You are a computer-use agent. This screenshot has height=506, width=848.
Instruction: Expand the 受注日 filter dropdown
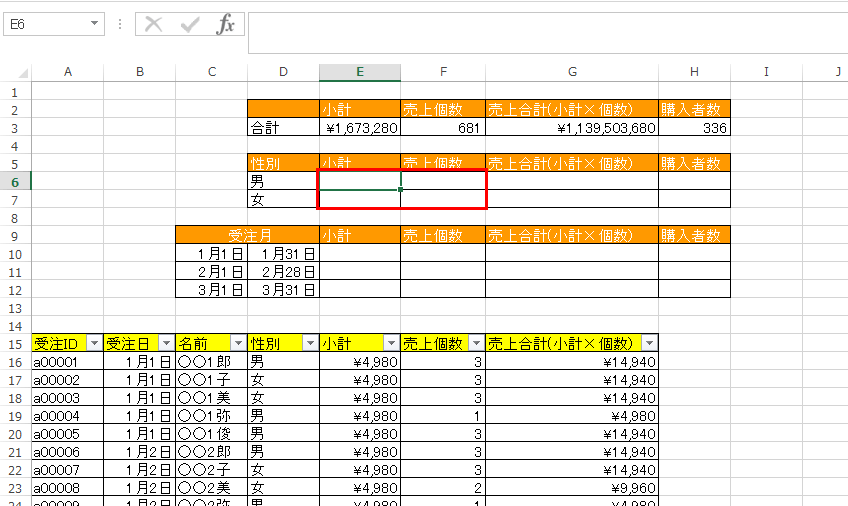pos(166,343)
